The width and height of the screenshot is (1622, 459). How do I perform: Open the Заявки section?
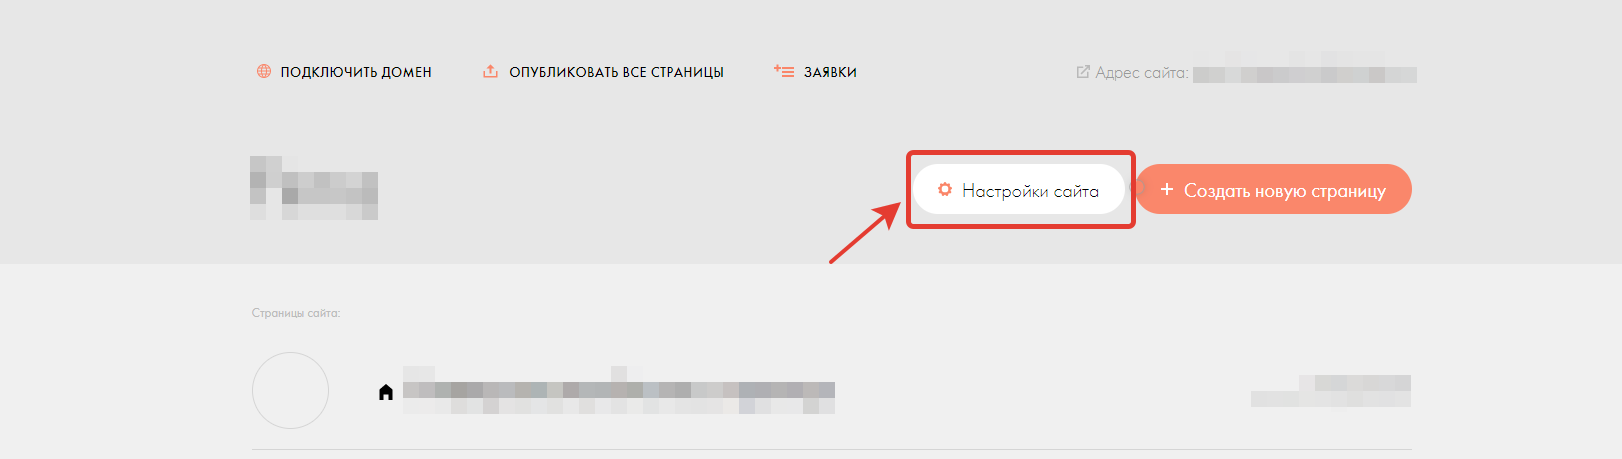830,72
